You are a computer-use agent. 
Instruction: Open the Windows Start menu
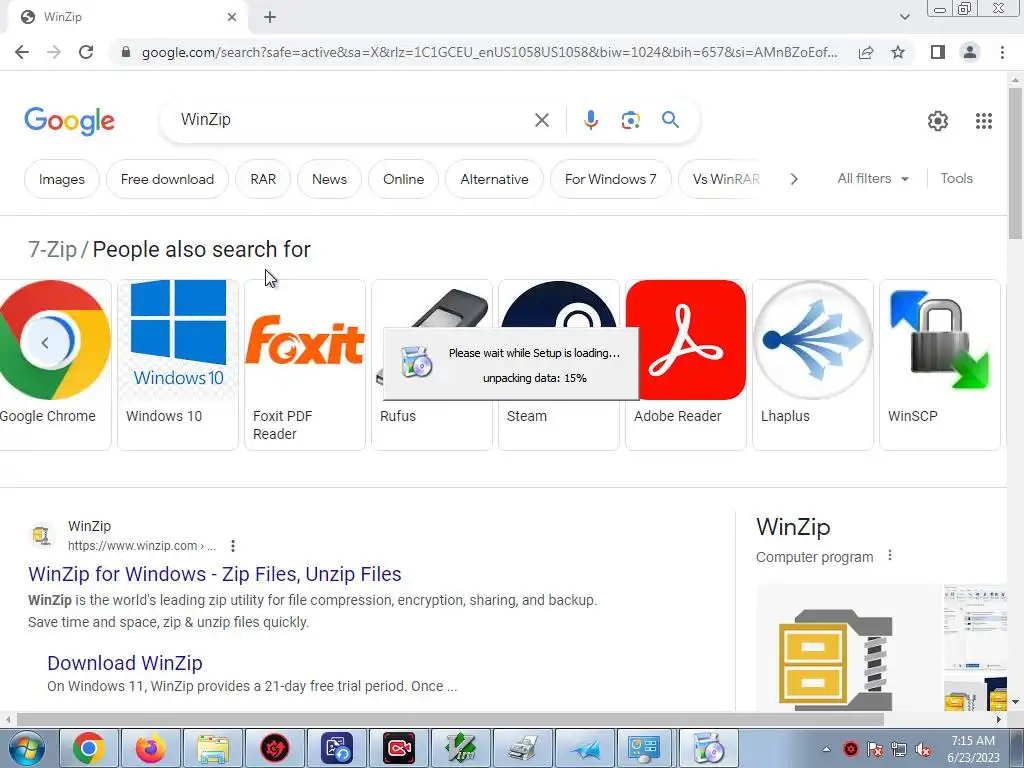coord(25,748)
